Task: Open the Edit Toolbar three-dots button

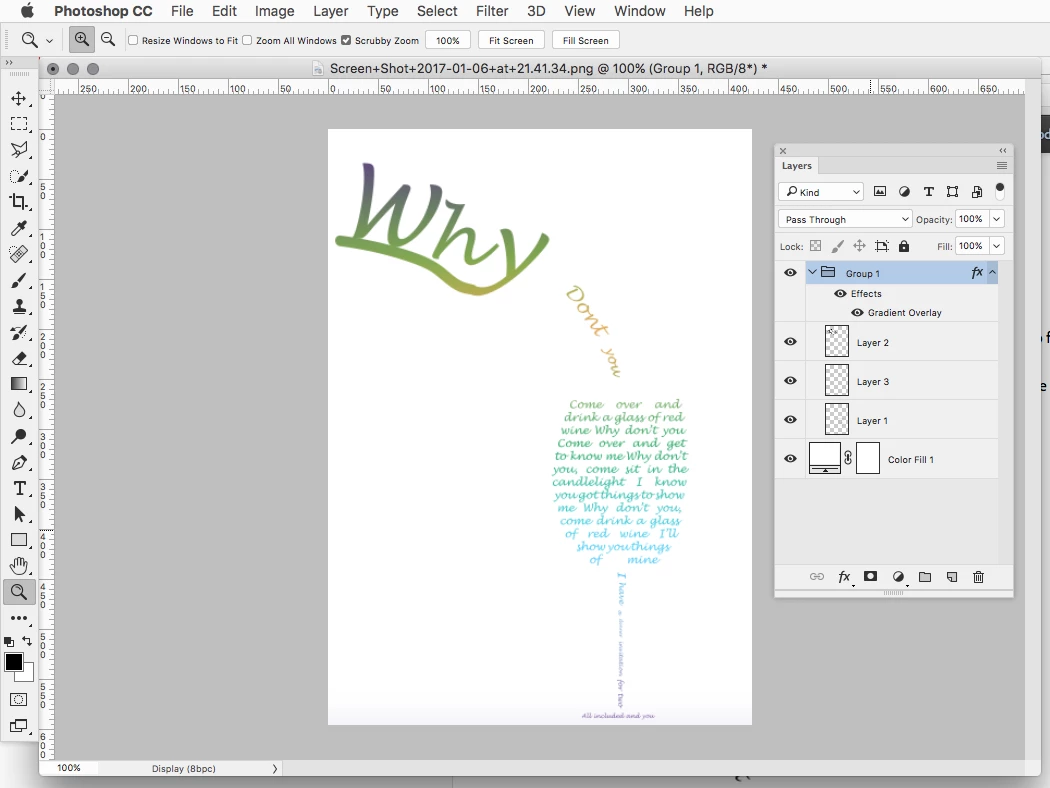Action: (19, 618)
